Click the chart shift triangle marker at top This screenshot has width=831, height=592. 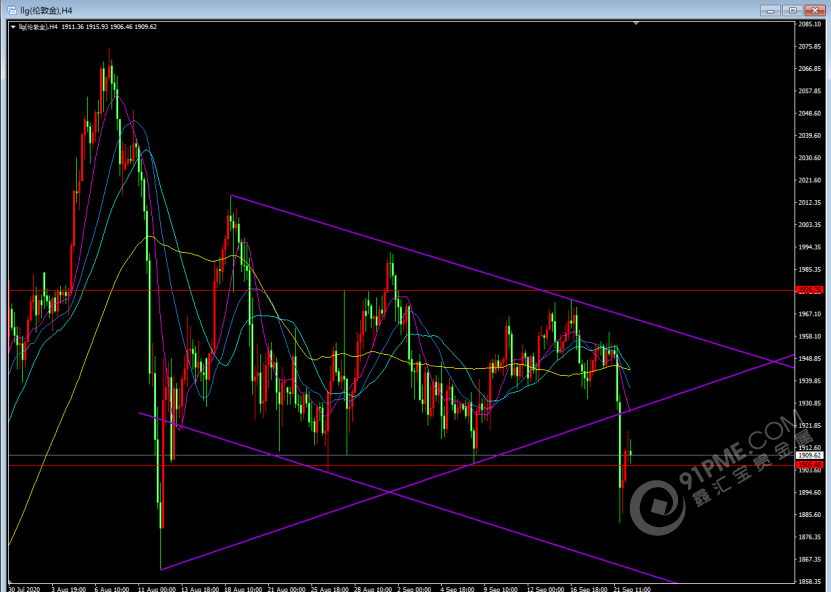point(637,22)
